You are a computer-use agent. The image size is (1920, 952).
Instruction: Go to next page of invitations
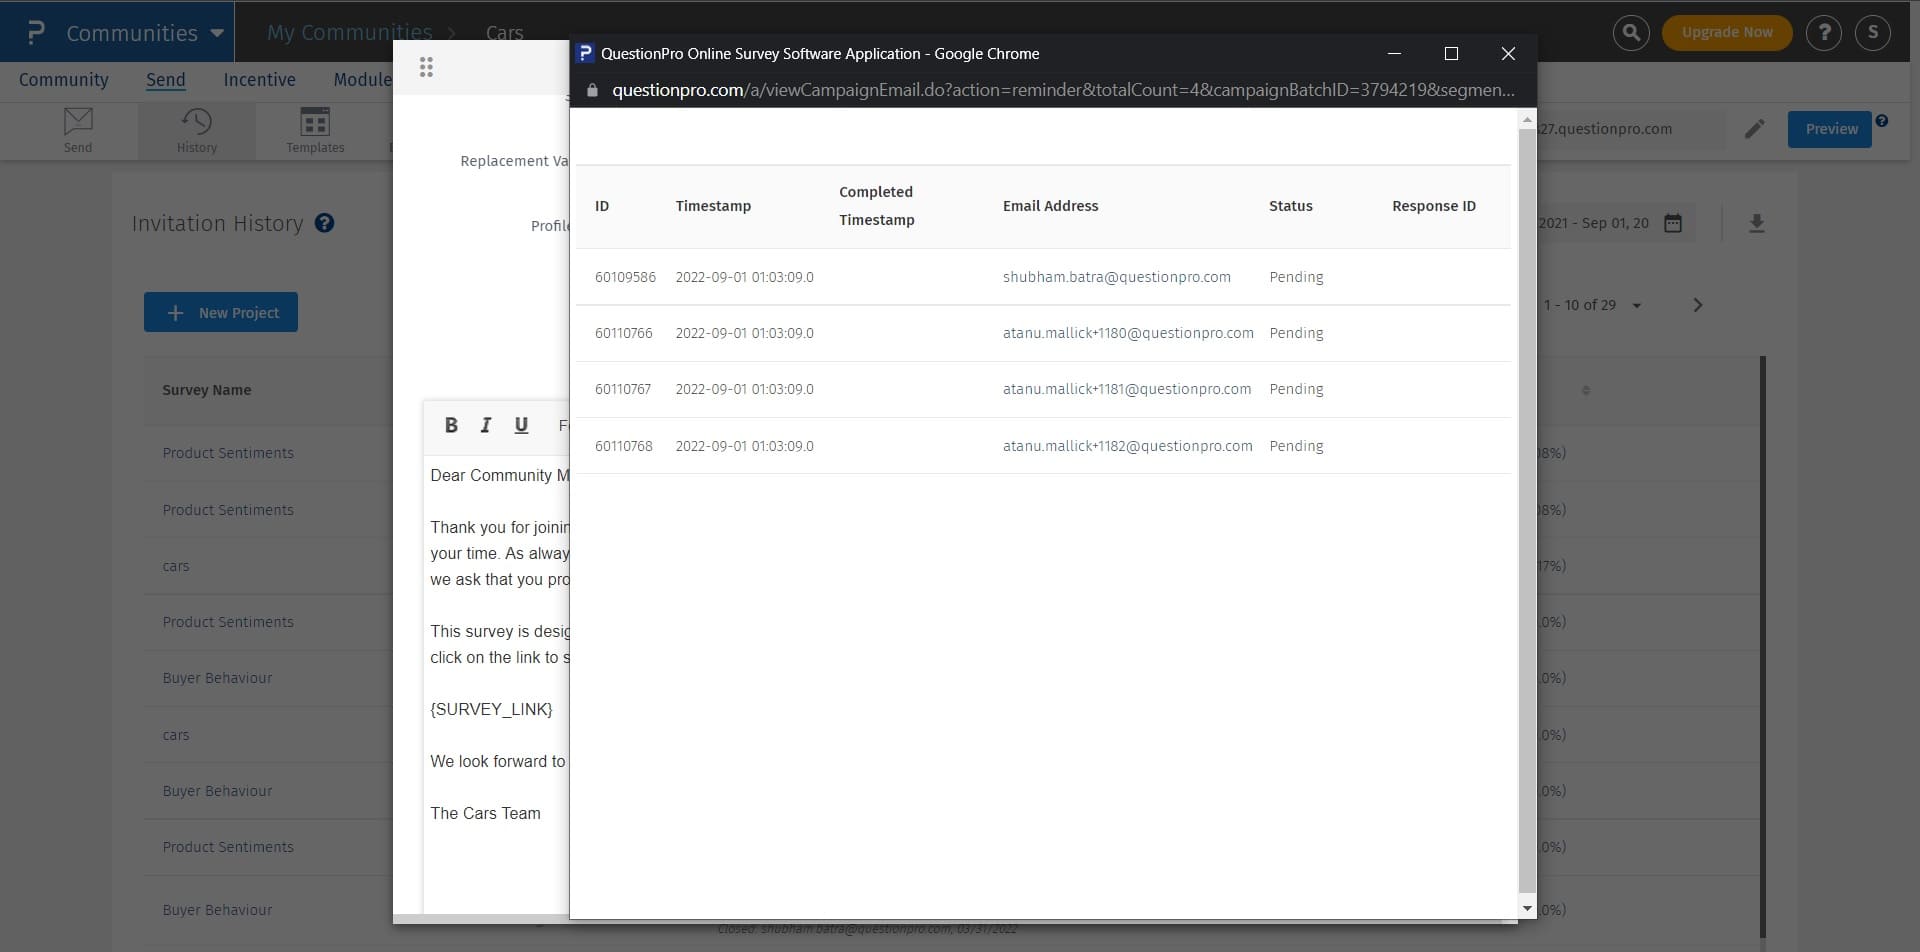coord(1697,305)
